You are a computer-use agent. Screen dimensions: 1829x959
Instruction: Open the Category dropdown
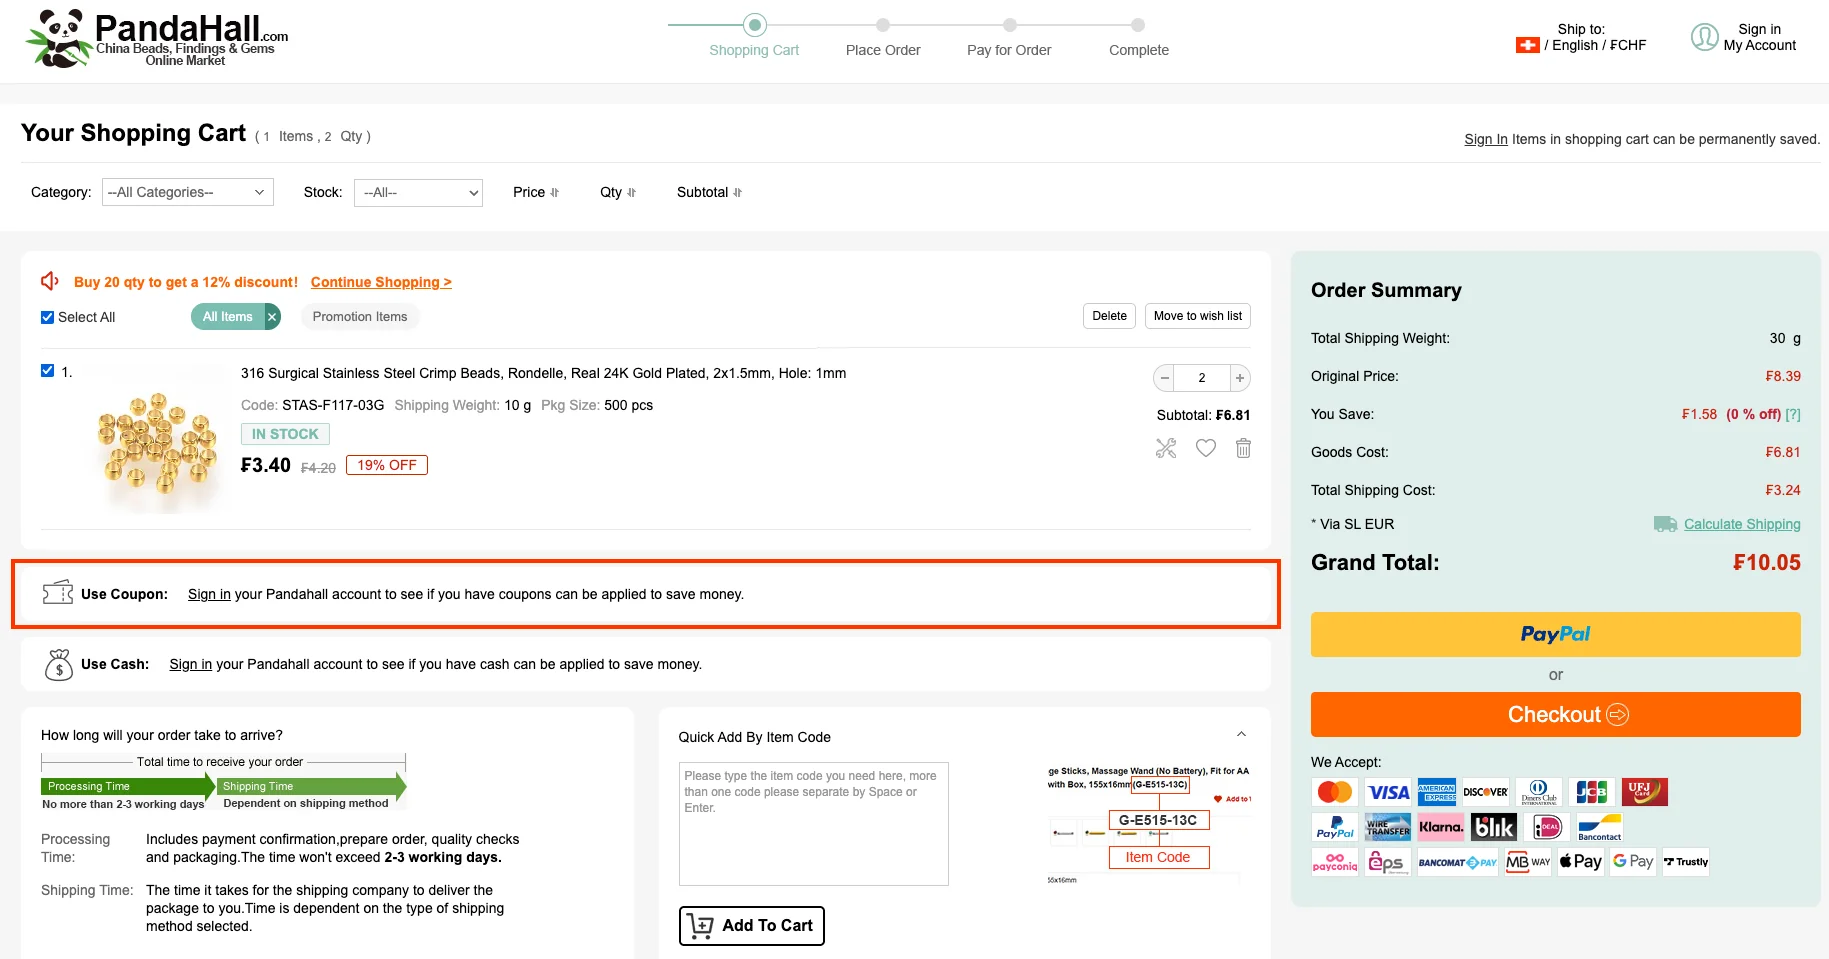(x=188, y=192)
